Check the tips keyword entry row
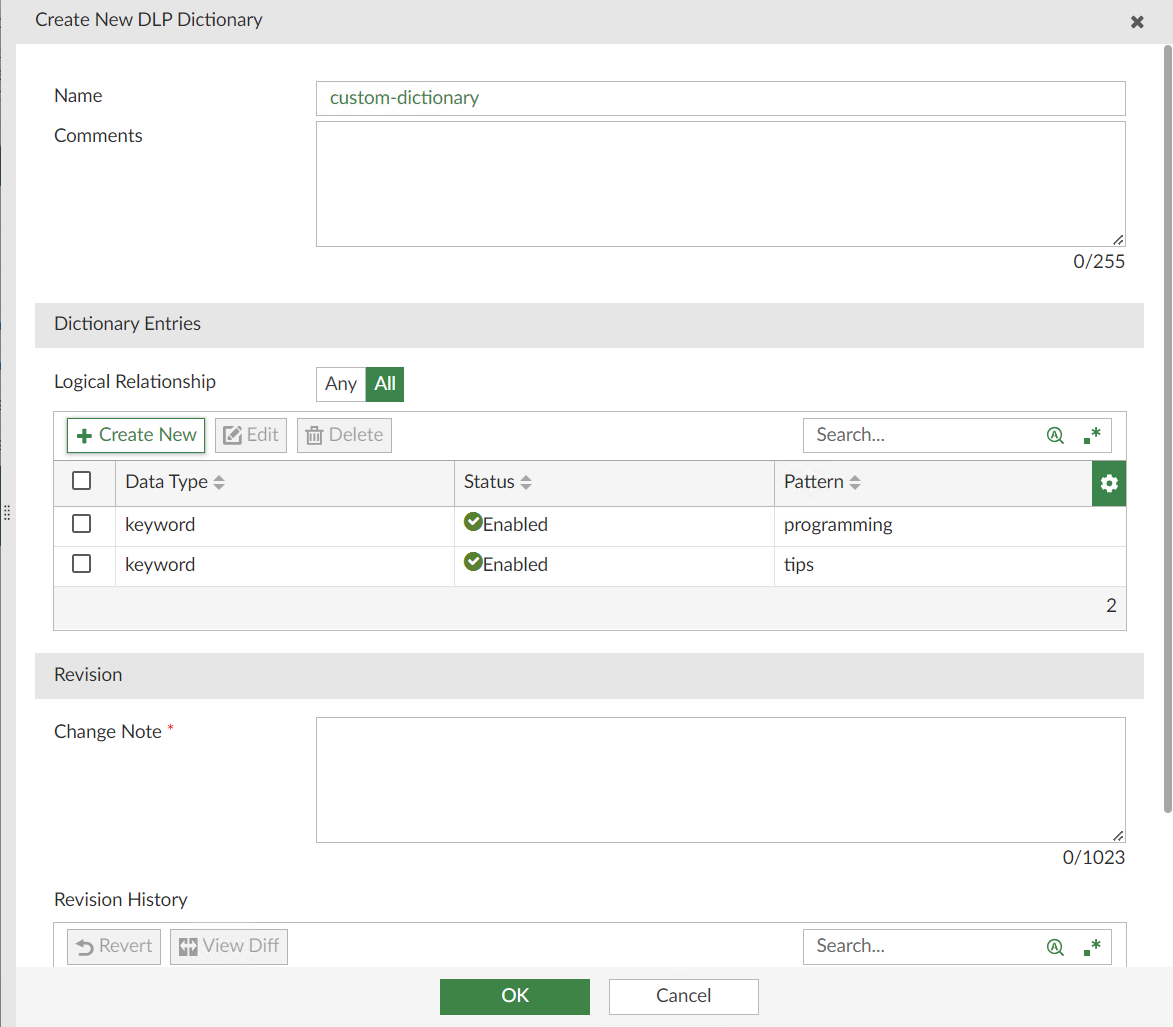1173x1027 pixels. [84, 563]
